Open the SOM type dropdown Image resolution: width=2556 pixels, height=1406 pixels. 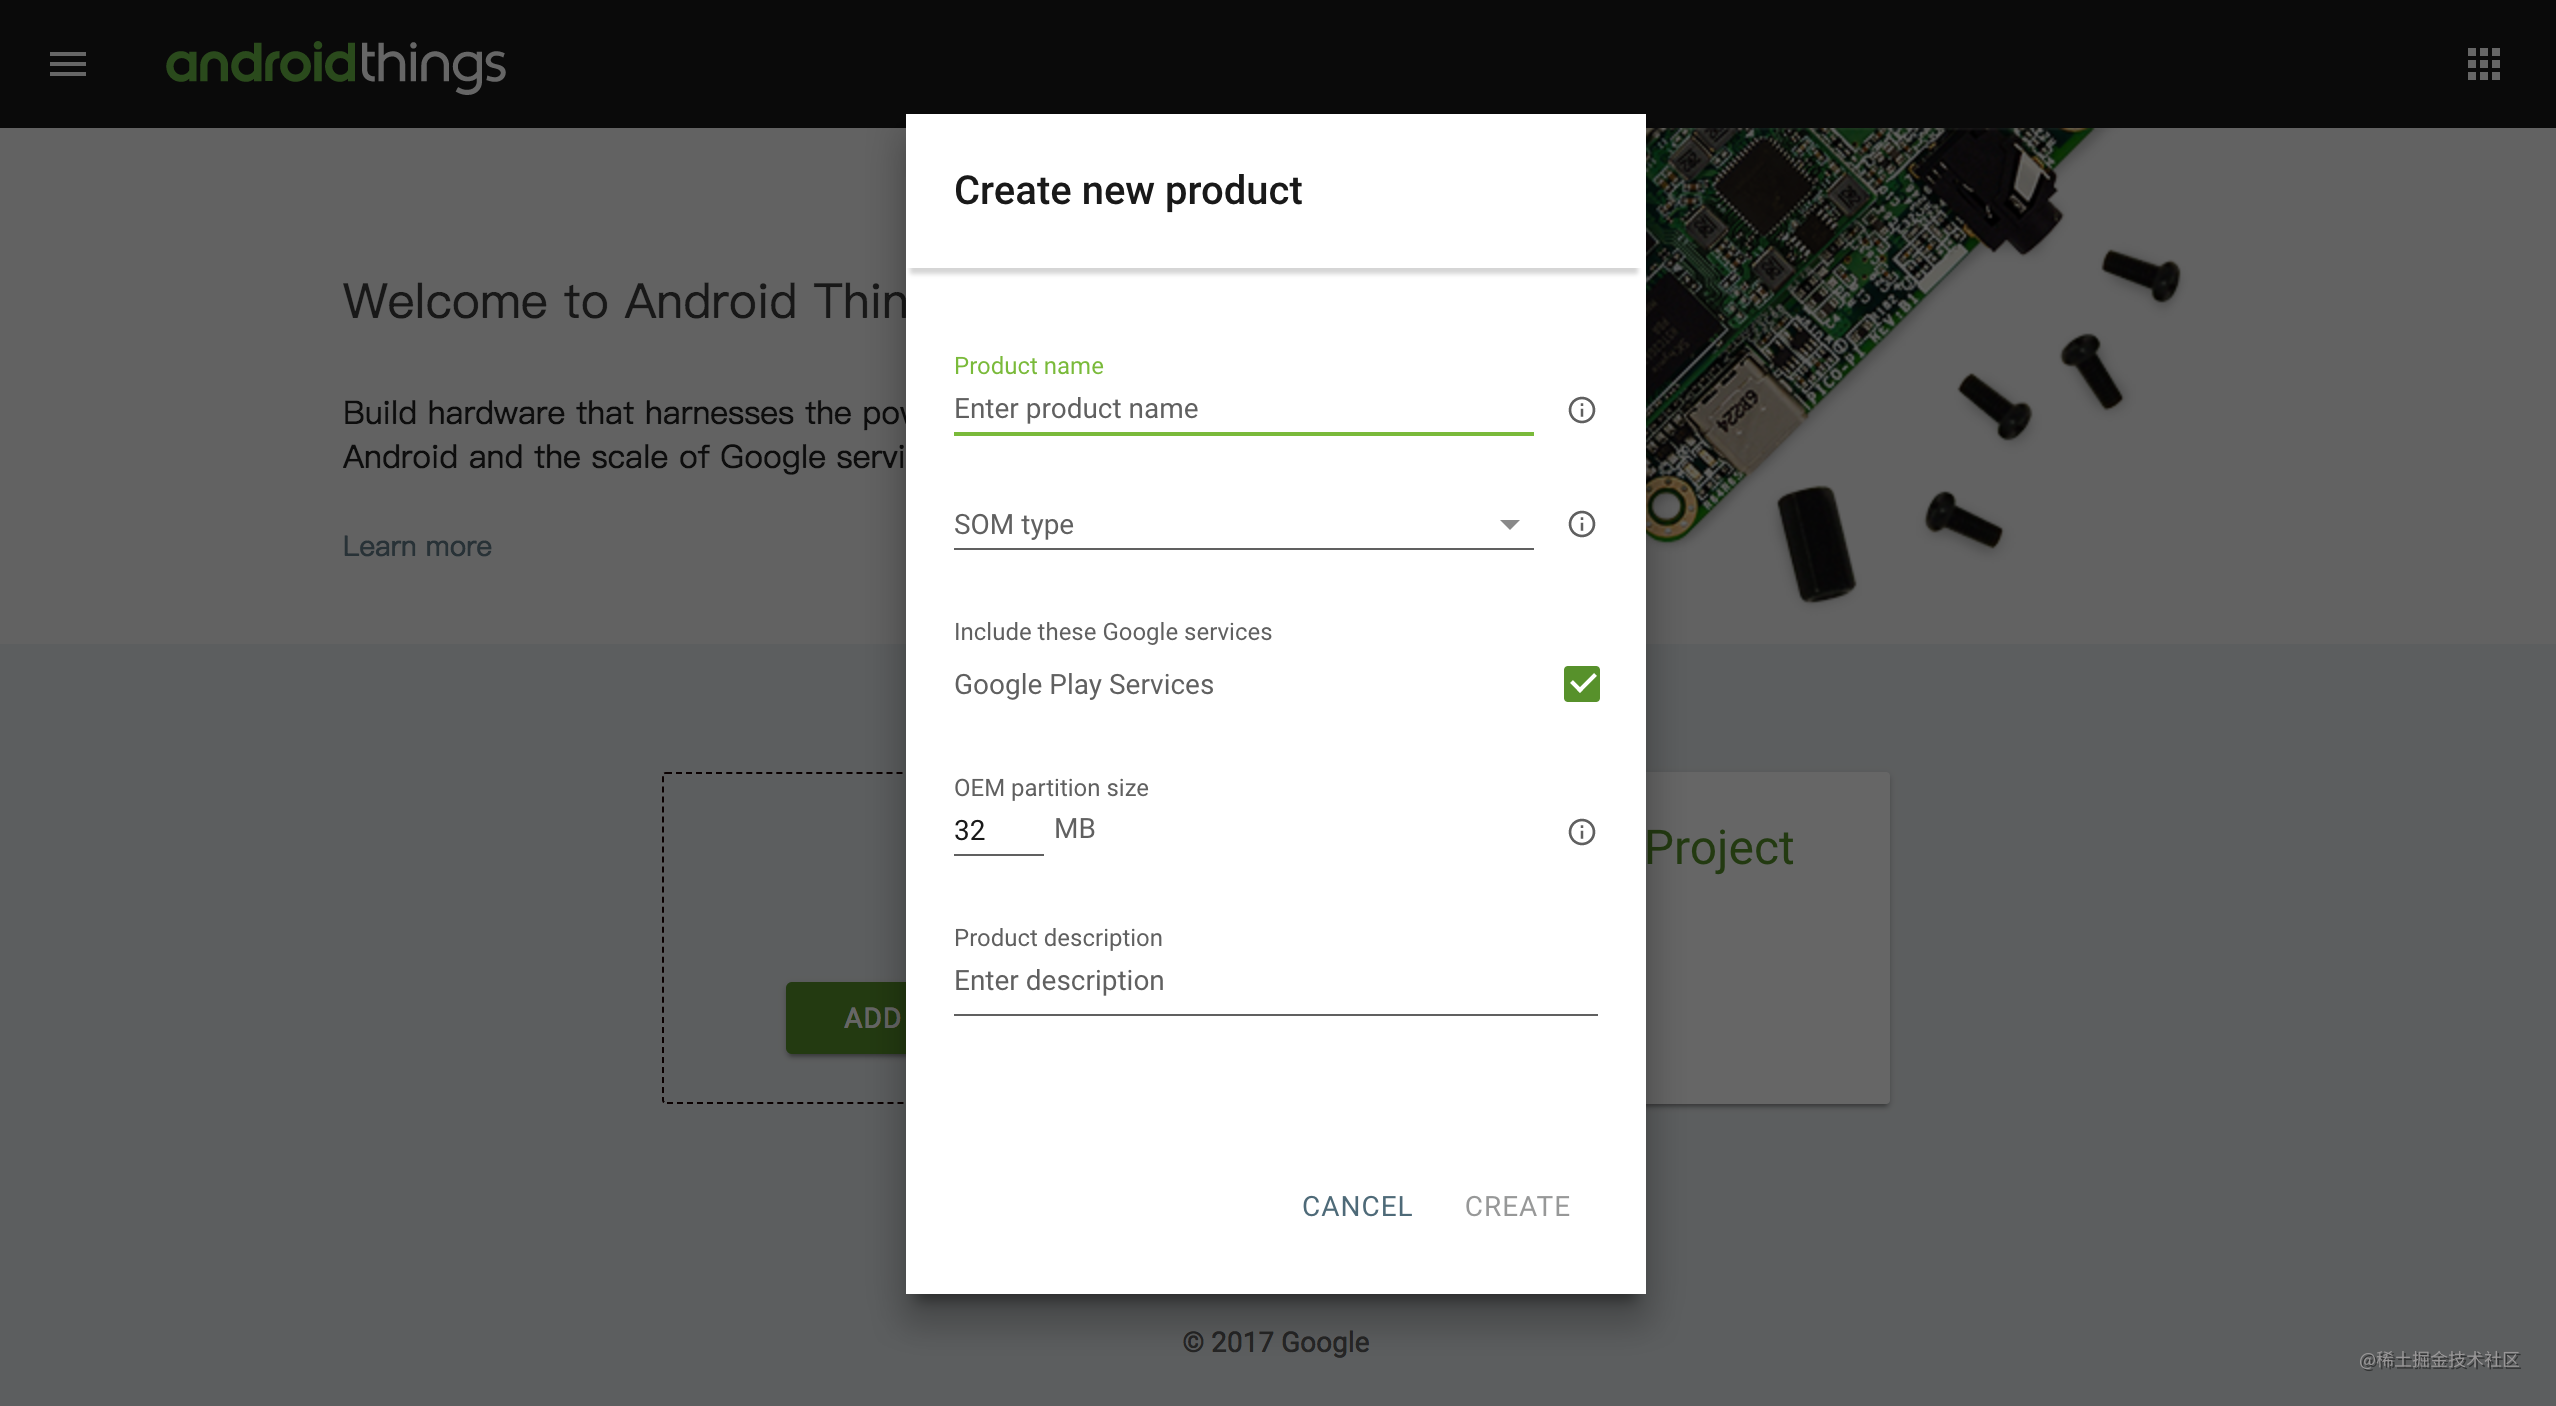1243,524
